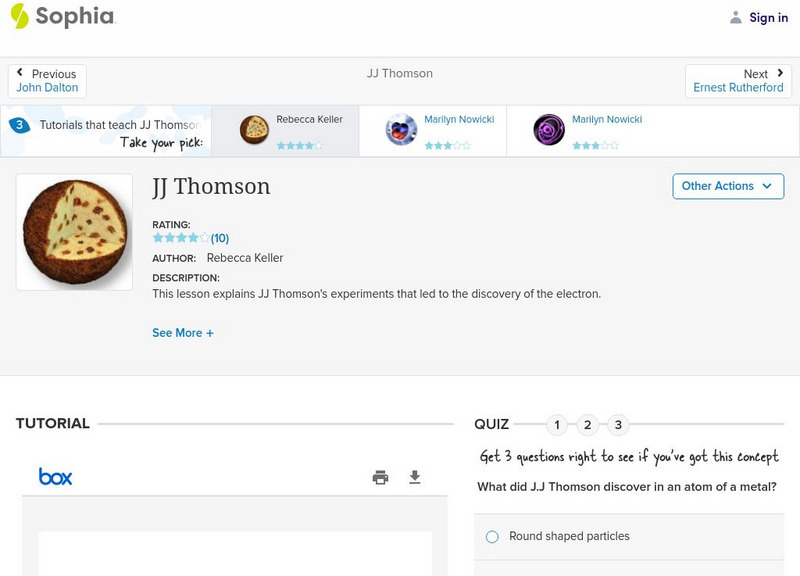Click the JJ Thomson lesson thumbnail image
Image resolution: width=800 pixels, height=576 pixels.
(x=74, y=231)
